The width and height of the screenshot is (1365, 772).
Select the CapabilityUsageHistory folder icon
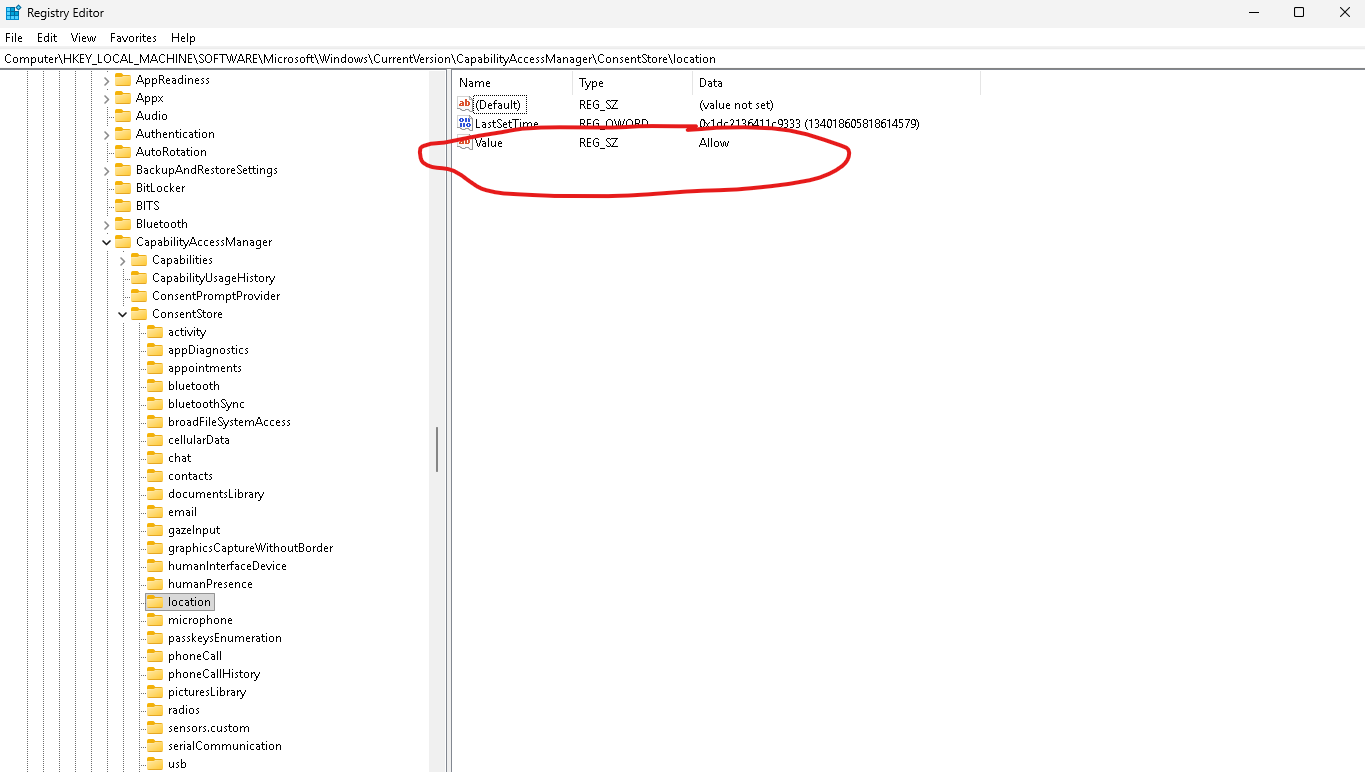click(139, 278)
